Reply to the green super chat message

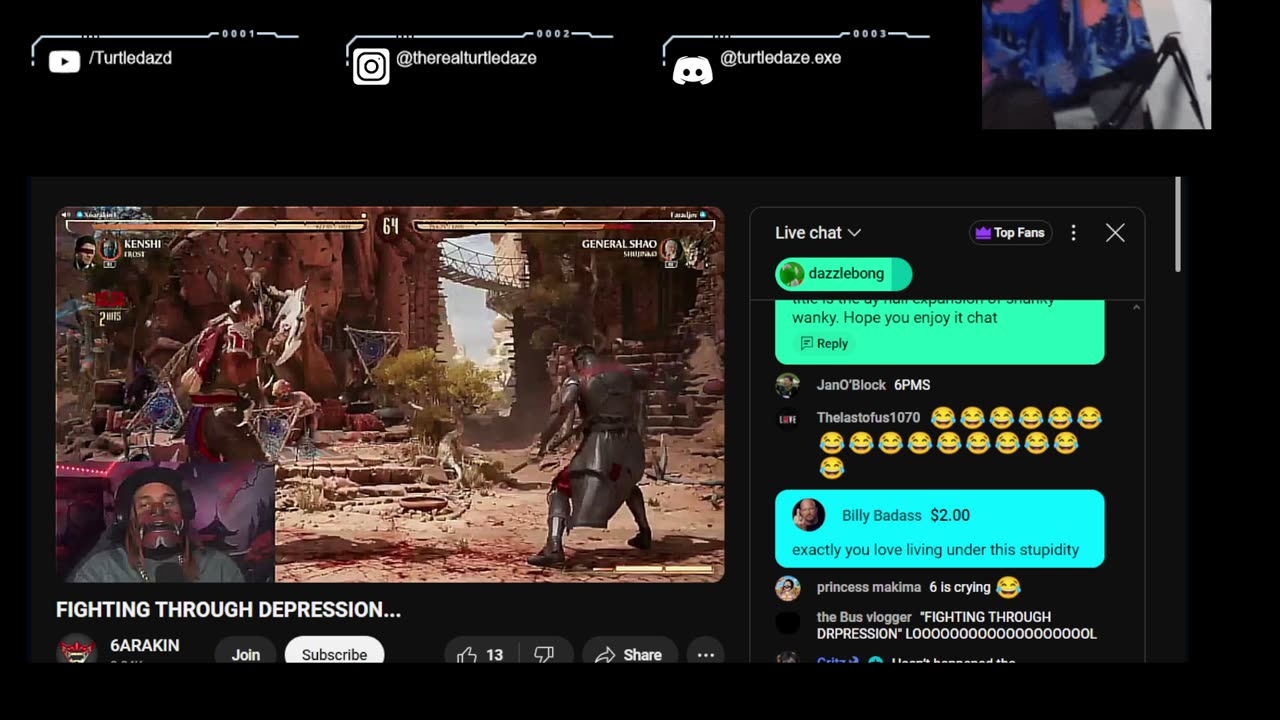click(x=824, y=343)
